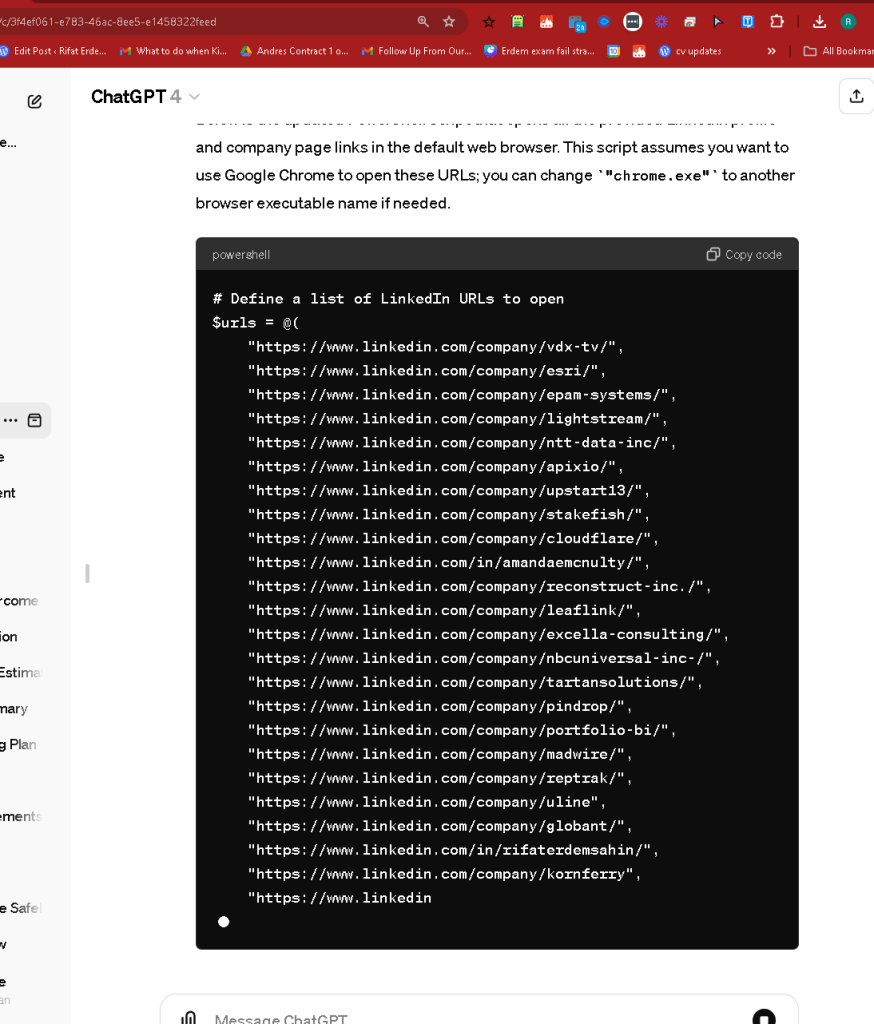Image resolution: width=874 pixels, height=1024 pixels.
Task: Click the purple sunburst extension icon
Action: click(x=662, y=22)
